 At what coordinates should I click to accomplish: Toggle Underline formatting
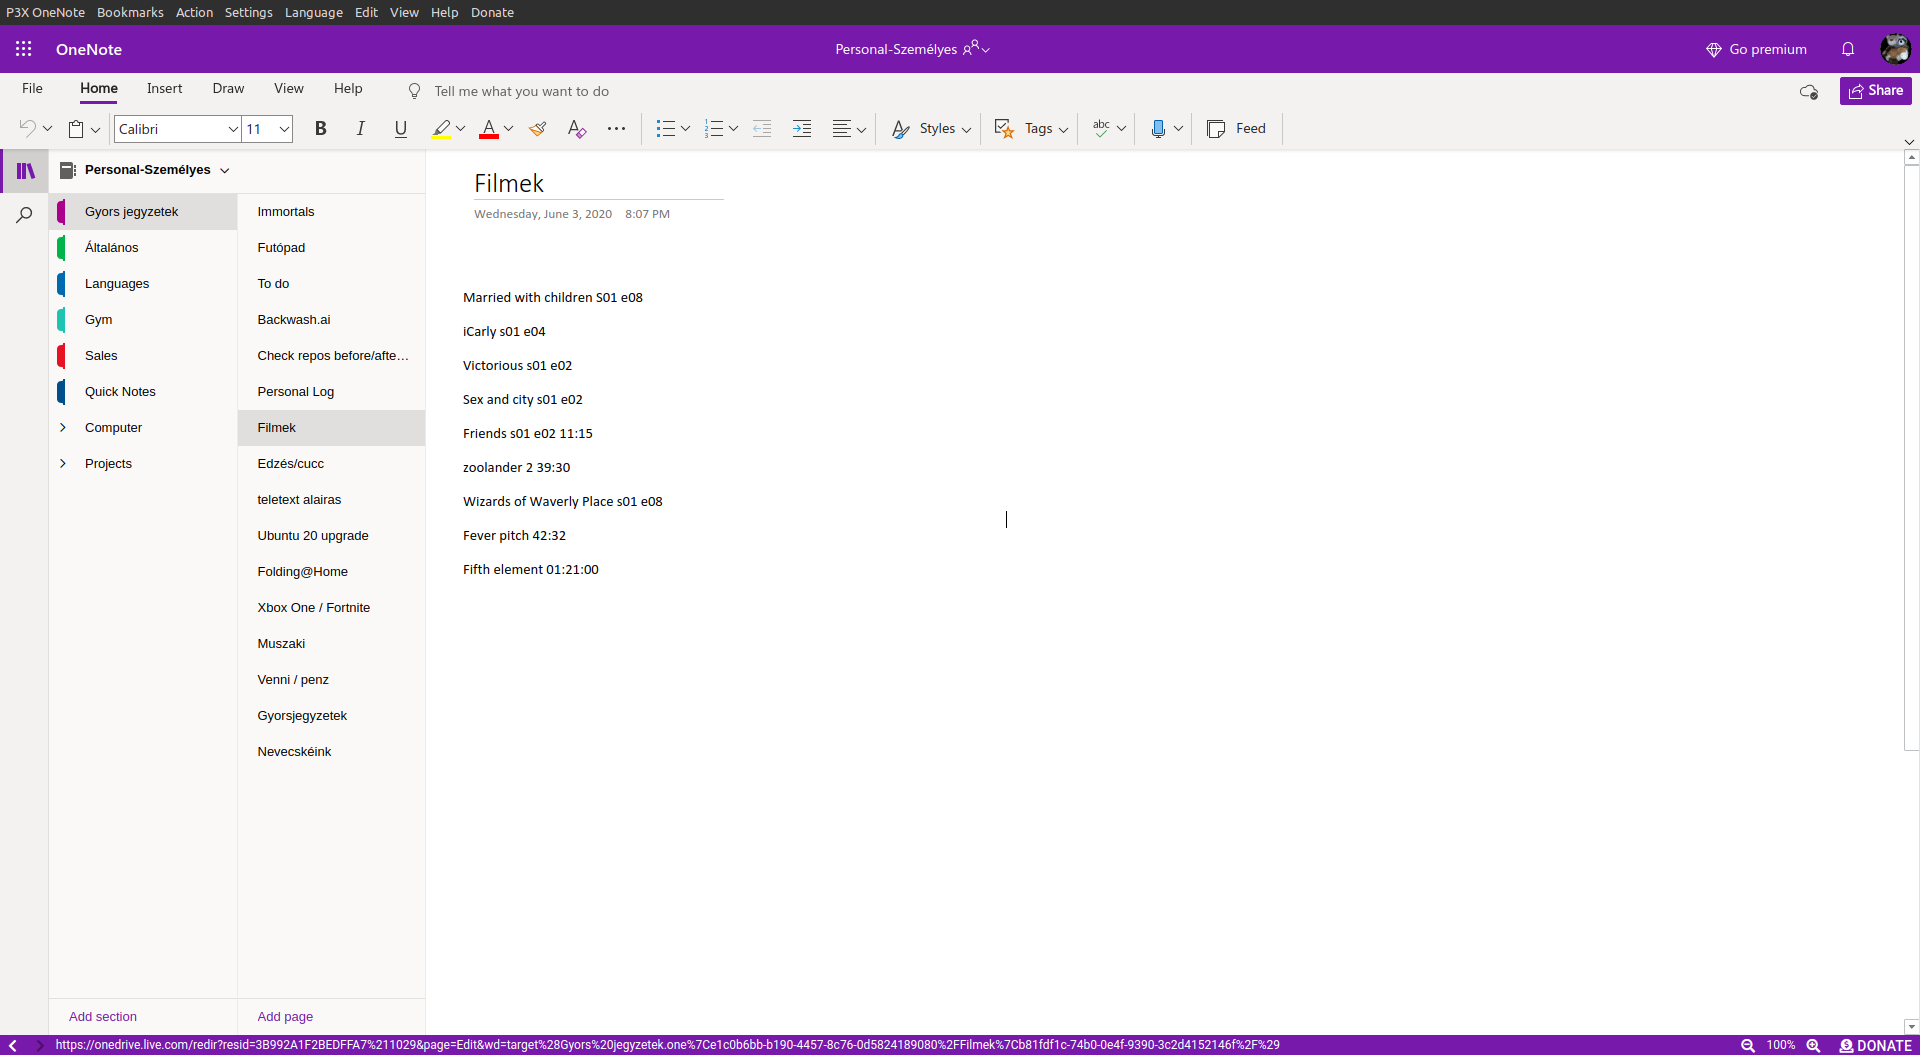(401, 129)
